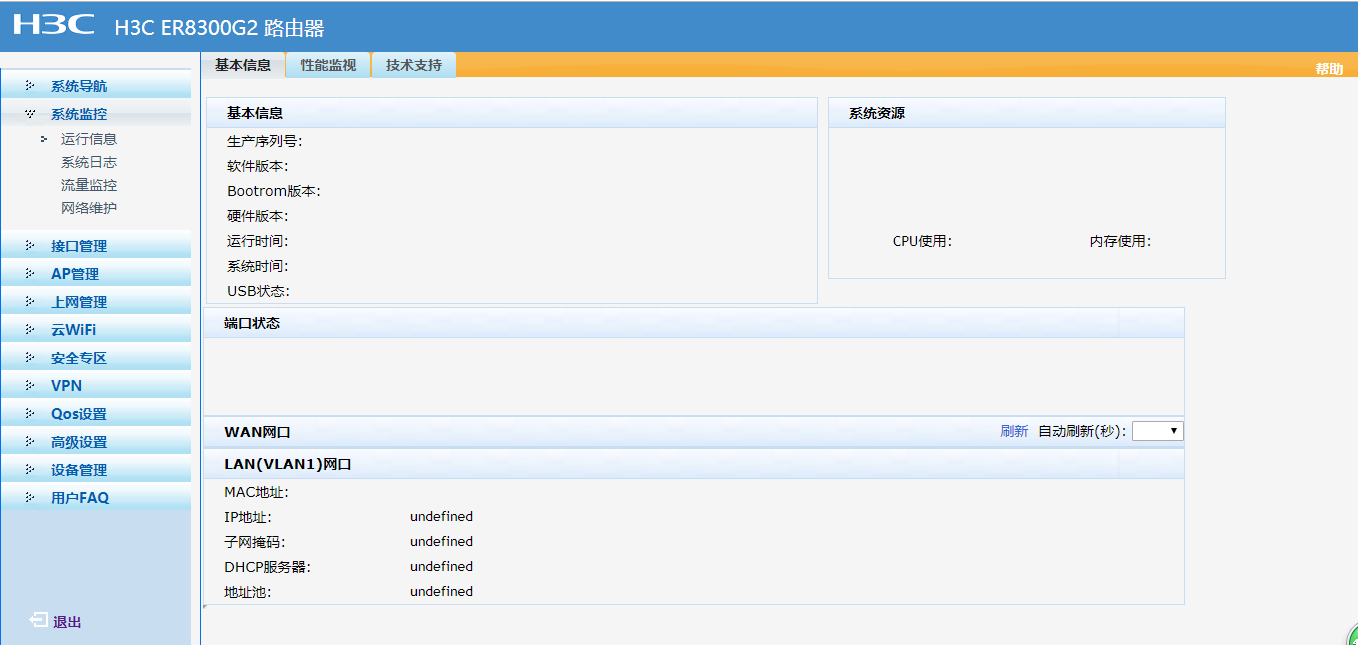Switch to 技术支持 tab
Screen dimensions: 1358x645
click(x=414, y=65)
